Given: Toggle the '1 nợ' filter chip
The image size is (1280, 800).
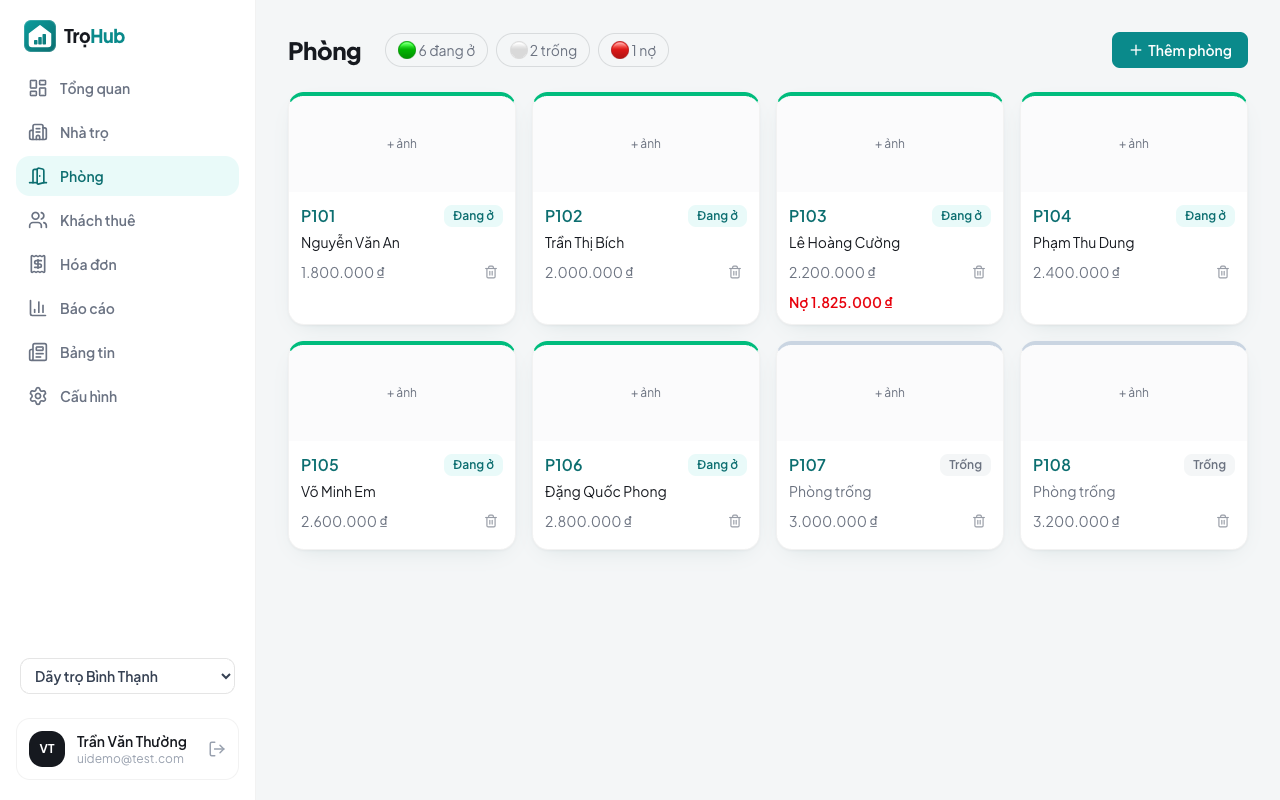Looking at the screenshot, I should click(x=633, y=50).
